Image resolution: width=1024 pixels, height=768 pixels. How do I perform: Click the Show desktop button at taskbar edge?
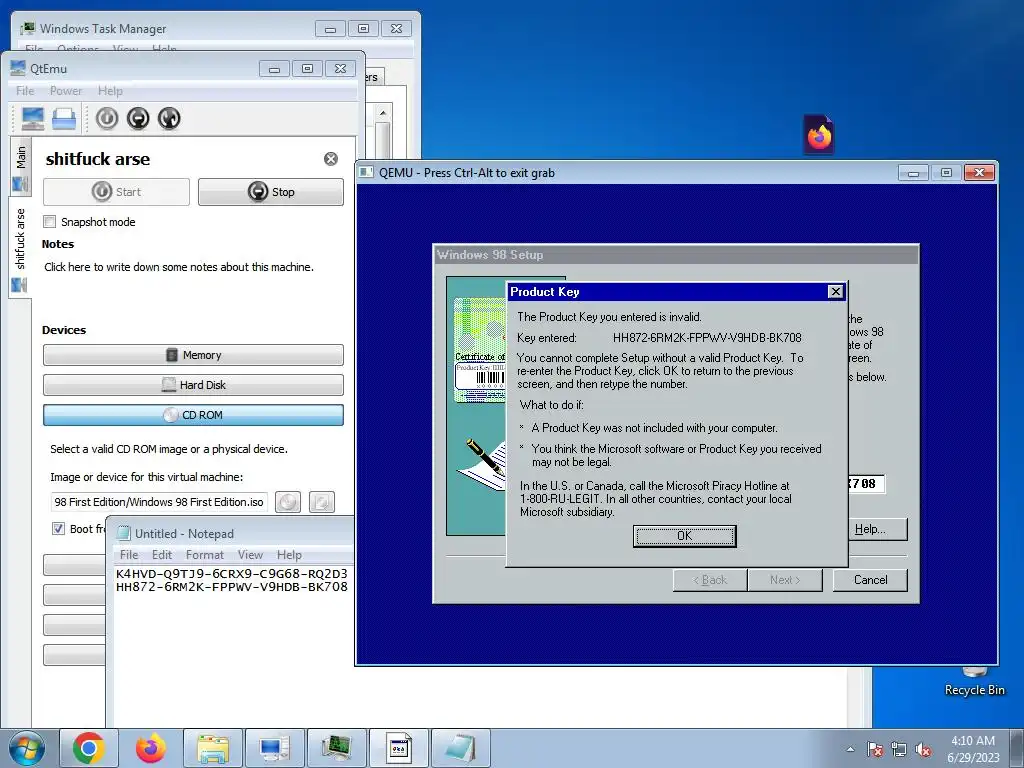1017,748
